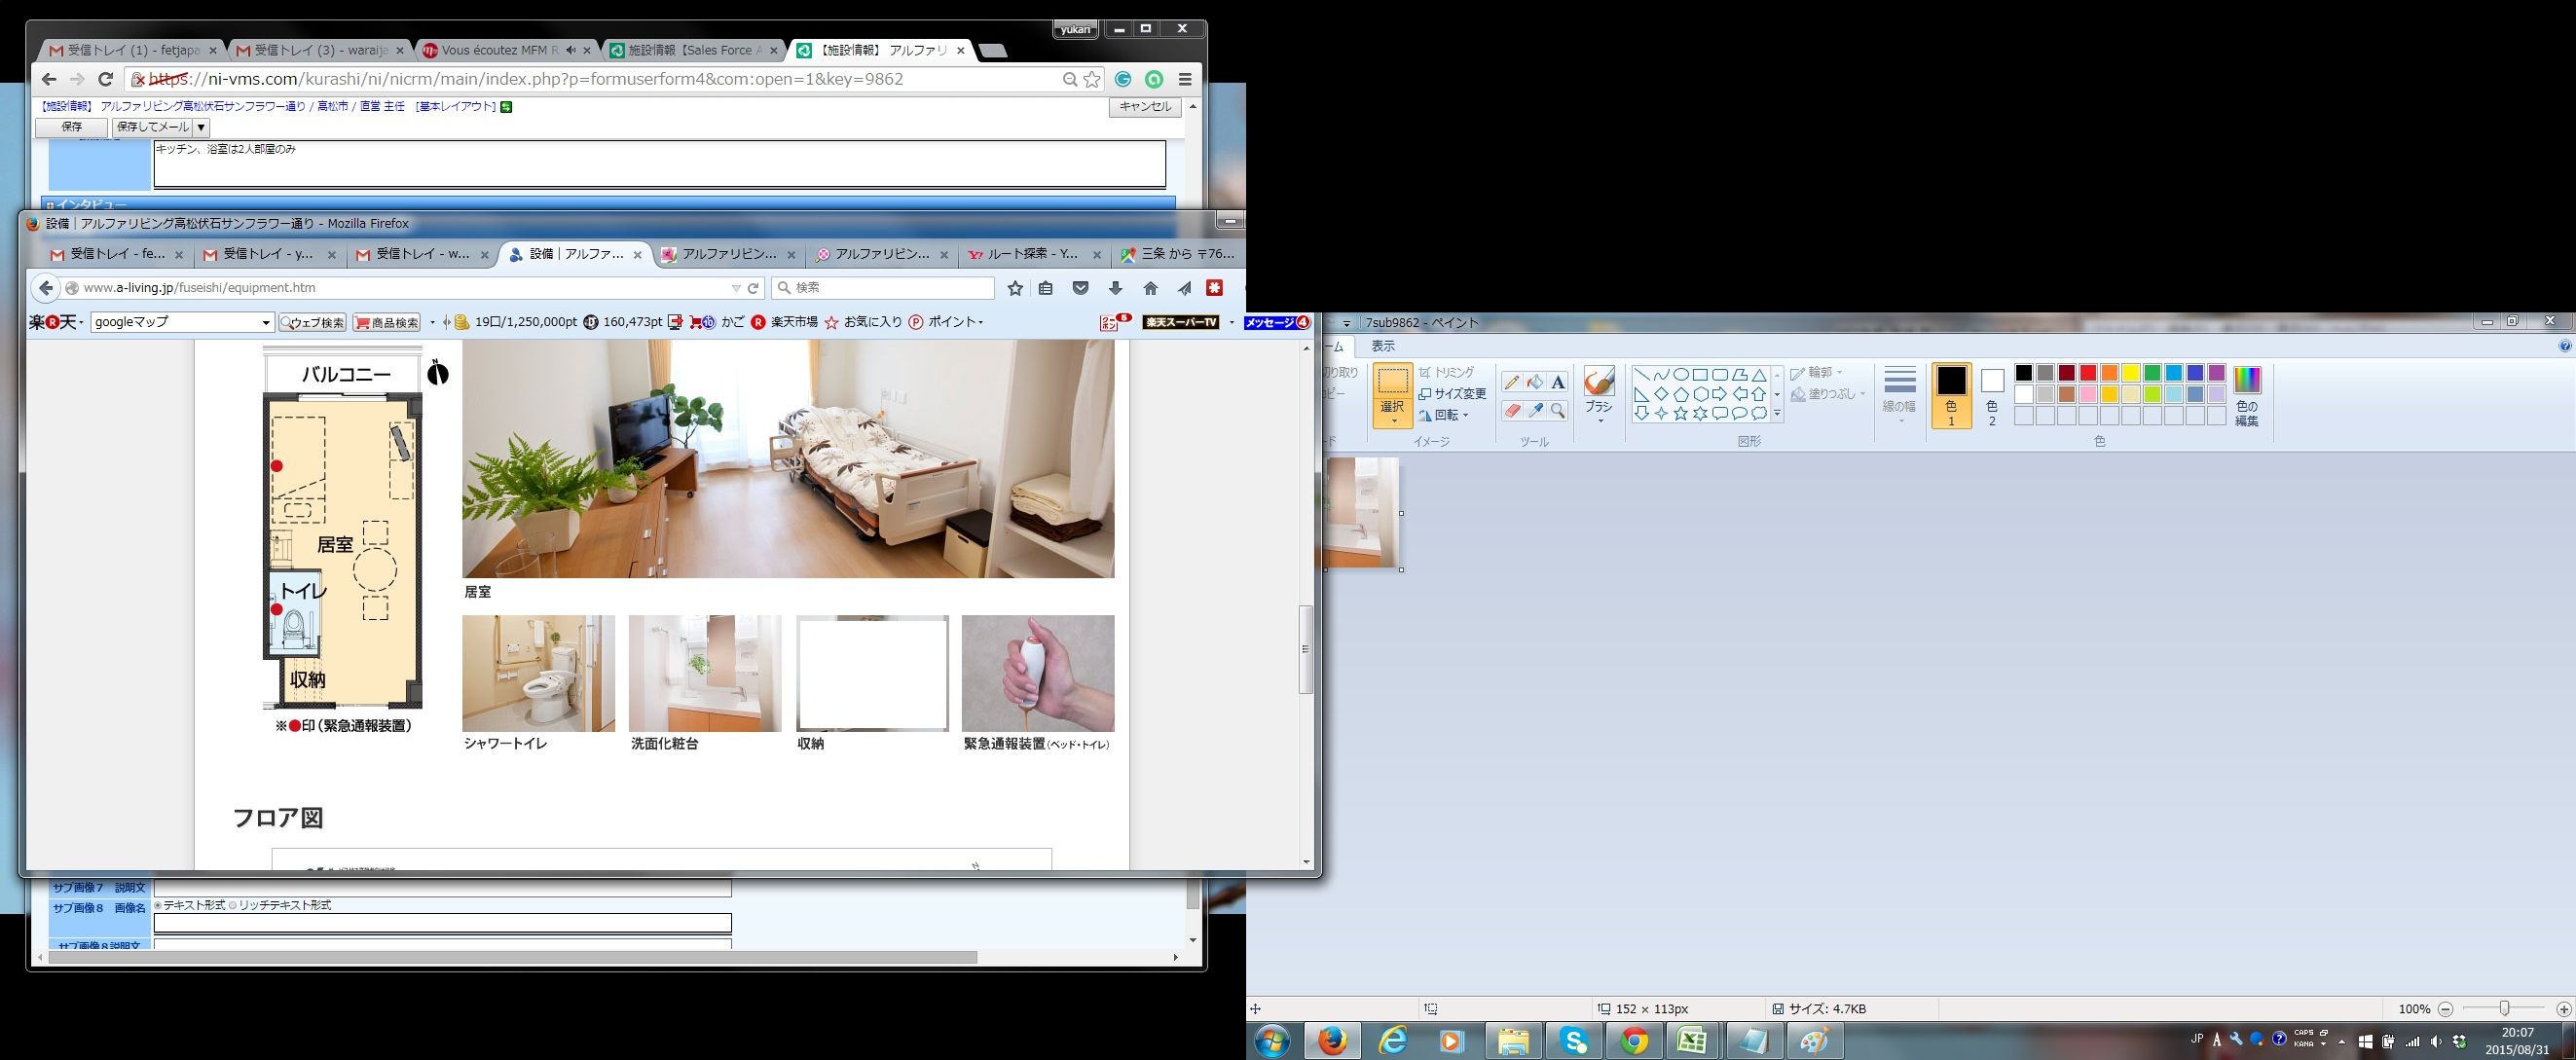The width and height of the screenshot is (2576, 1060).
Task: Open Chrome hamburger menu
Action: click(1185, 79)
